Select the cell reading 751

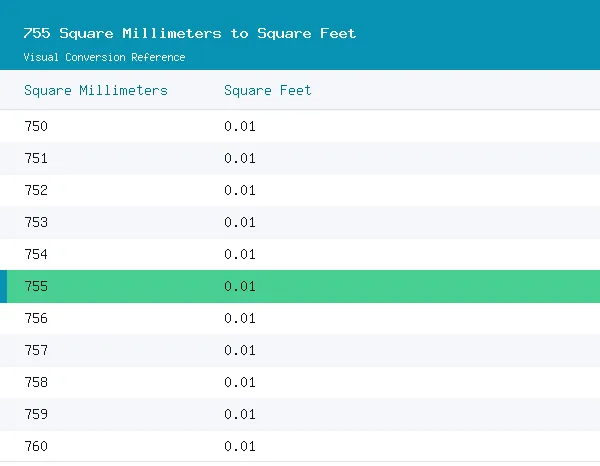pos(36,158)
